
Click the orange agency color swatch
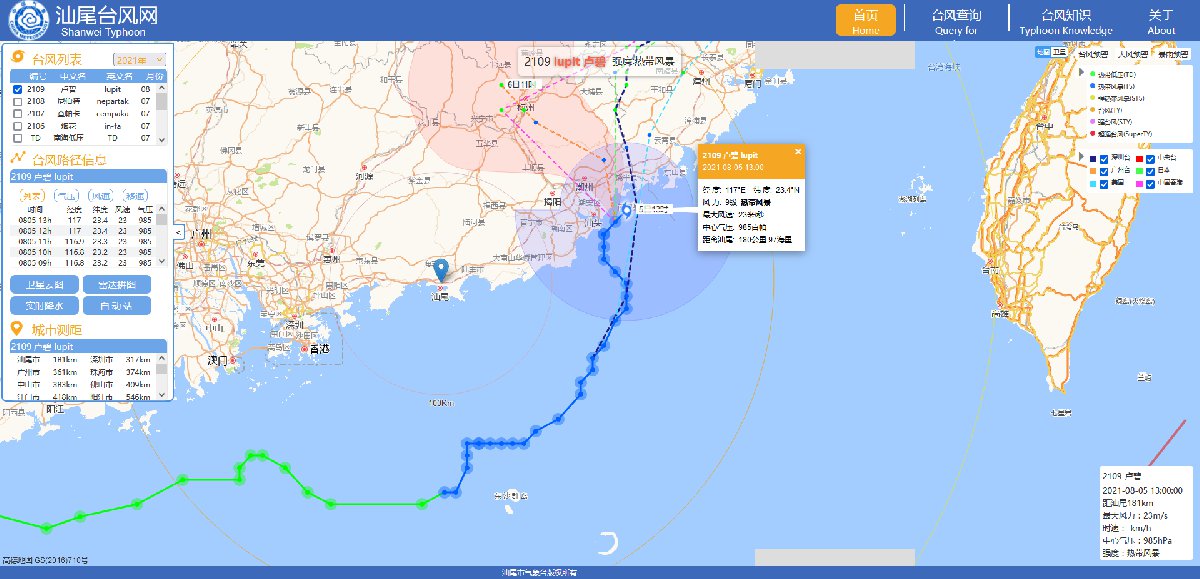pos(1093,171)
